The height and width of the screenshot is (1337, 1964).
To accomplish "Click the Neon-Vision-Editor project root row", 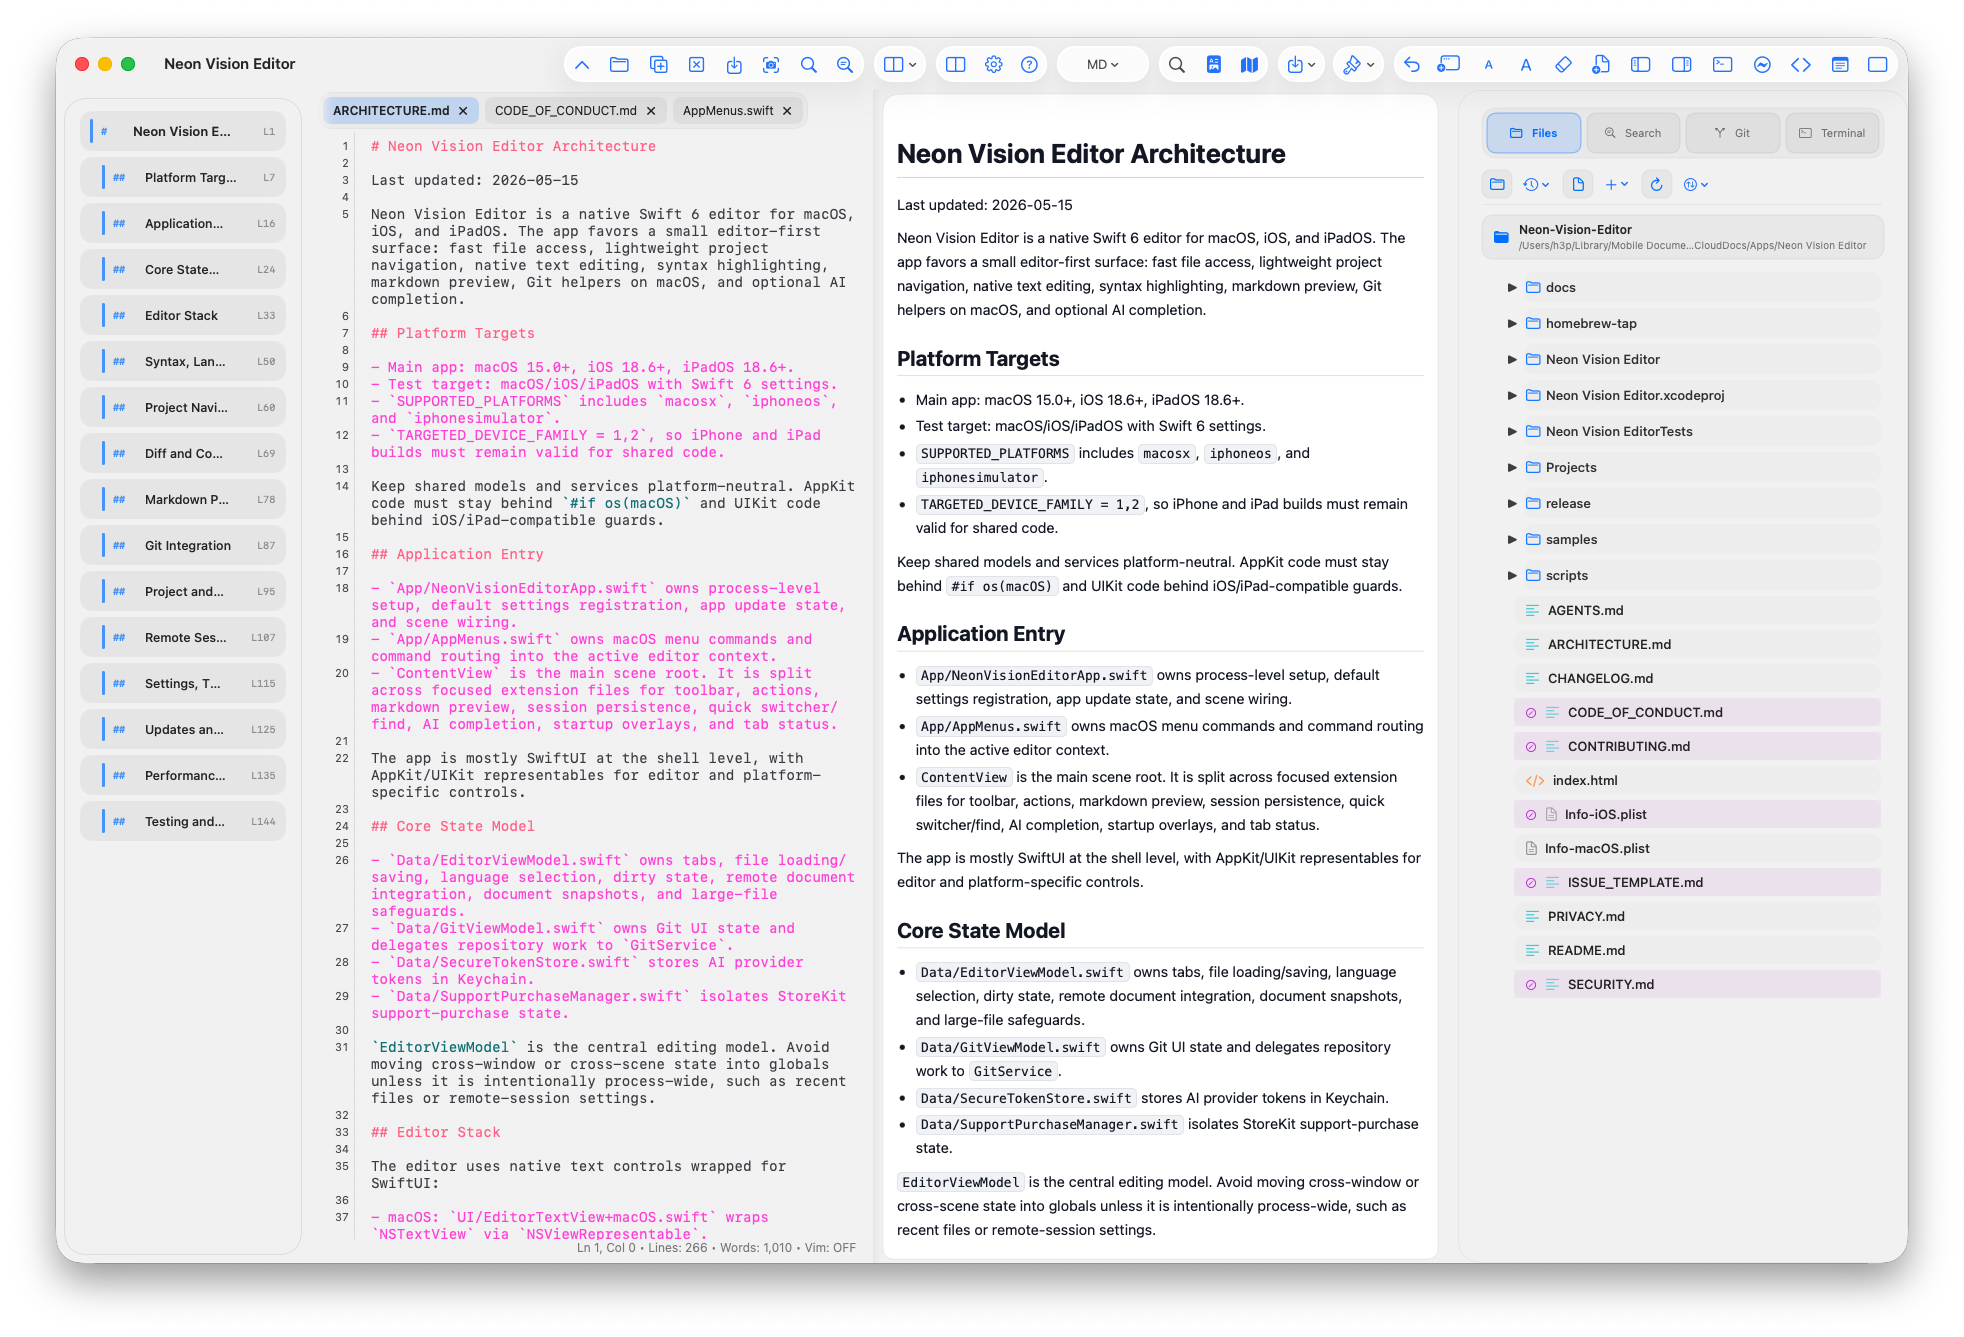I will pos(1682,237).
